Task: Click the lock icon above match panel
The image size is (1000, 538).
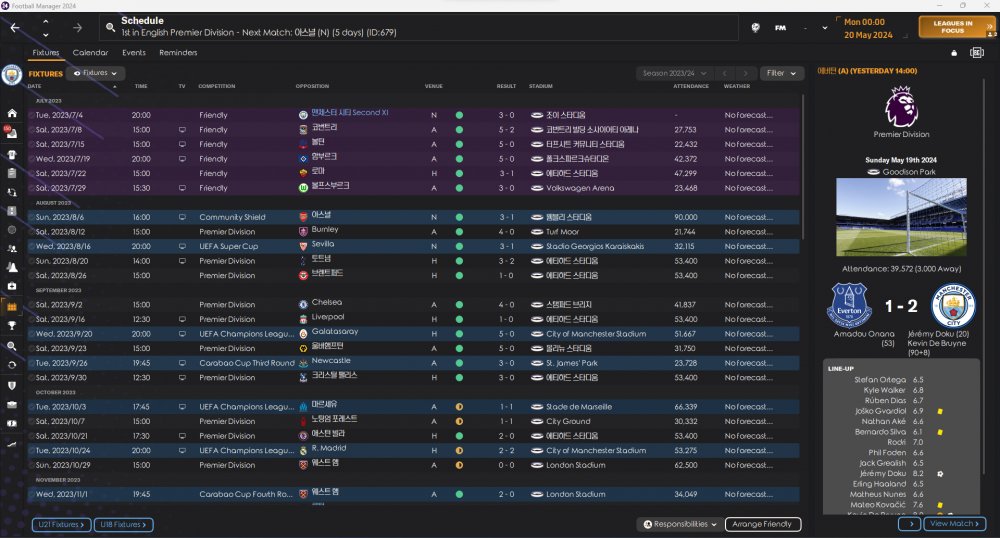Action: pos(954,53)
